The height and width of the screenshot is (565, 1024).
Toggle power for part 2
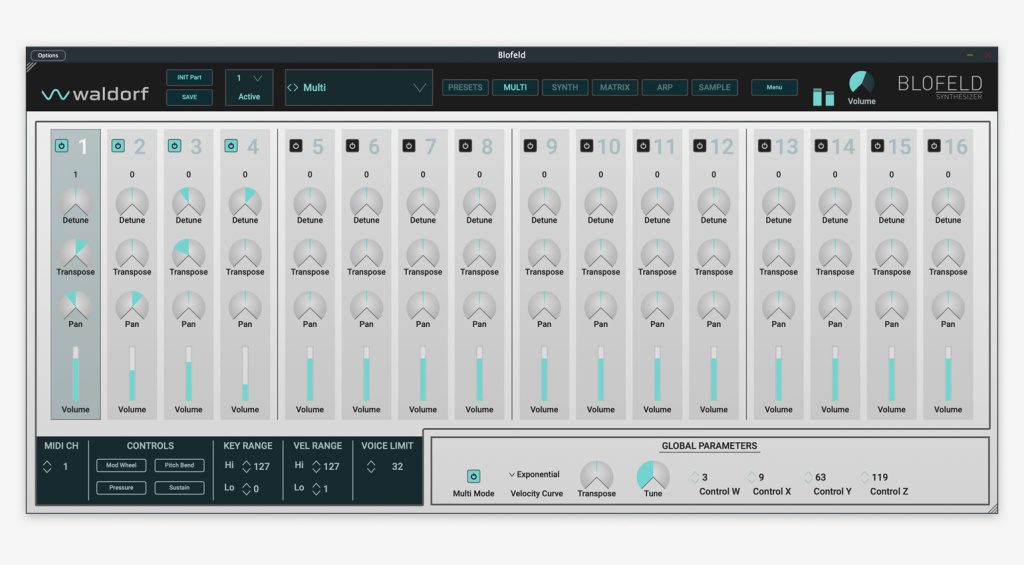tap(118, 146)
